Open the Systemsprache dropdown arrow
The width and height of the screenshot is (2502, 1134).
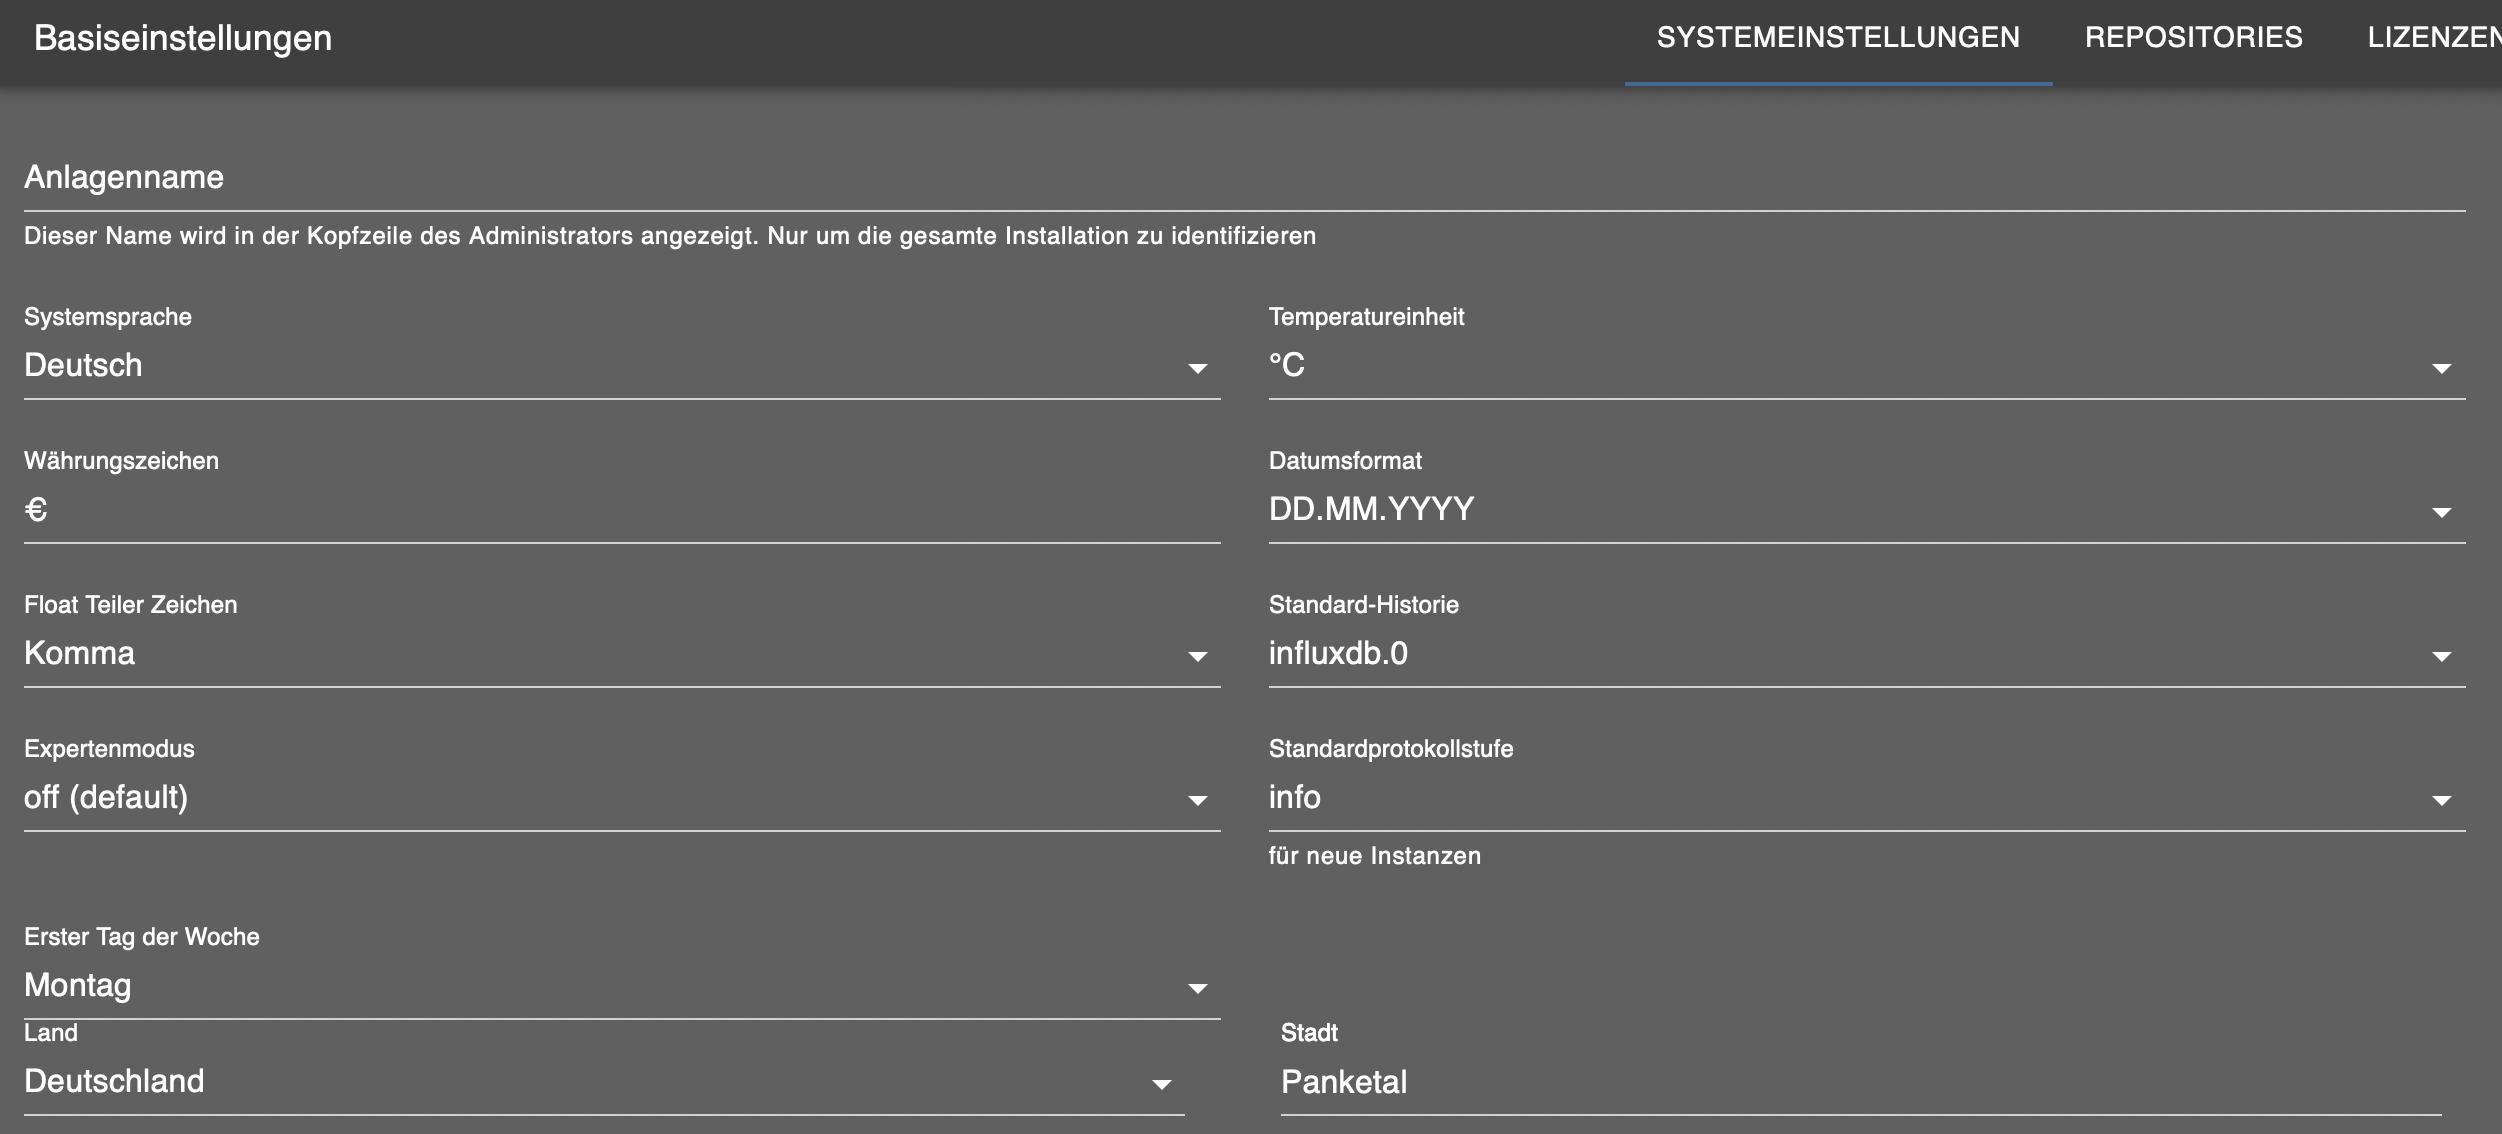pos(1197,368)
